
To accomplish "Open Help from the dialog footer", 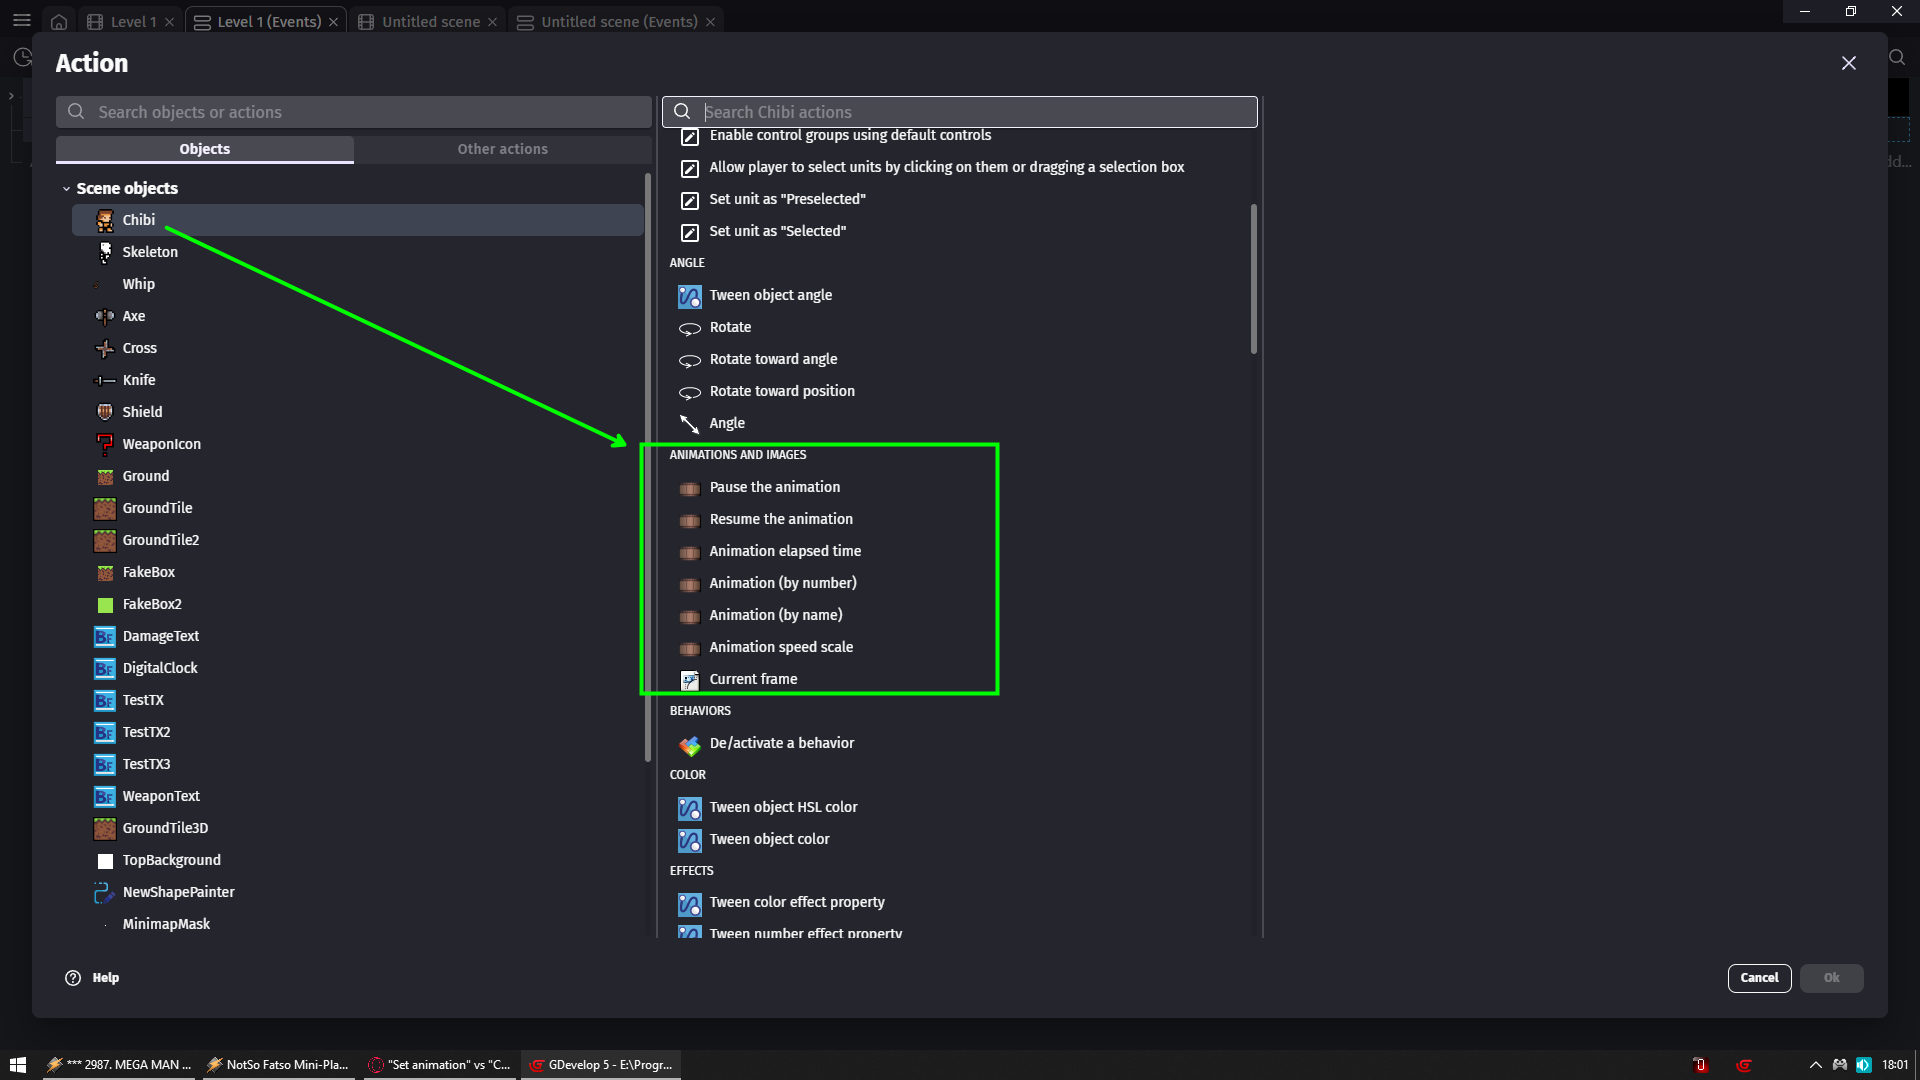I will [91, 978].
